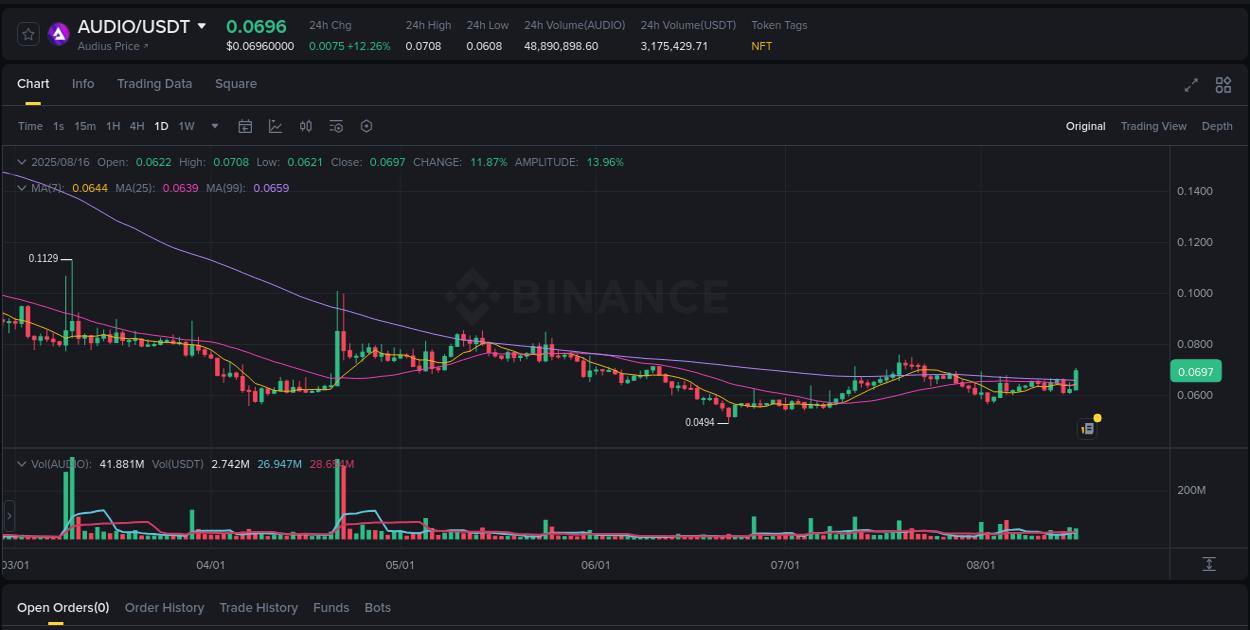1250x630 pixels.
Task: Toggle AUDIO/USDT as a favorite with the star
Action: coord(28,33)
